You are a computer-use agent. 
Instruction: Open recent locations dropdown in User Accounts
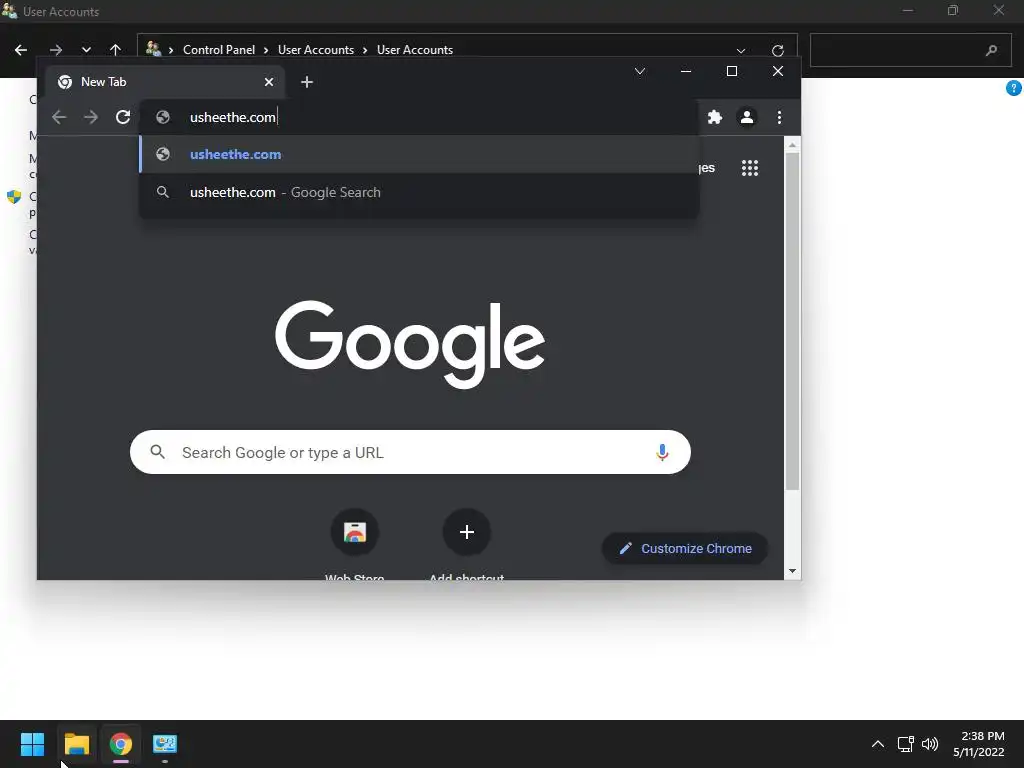(86, 50)
